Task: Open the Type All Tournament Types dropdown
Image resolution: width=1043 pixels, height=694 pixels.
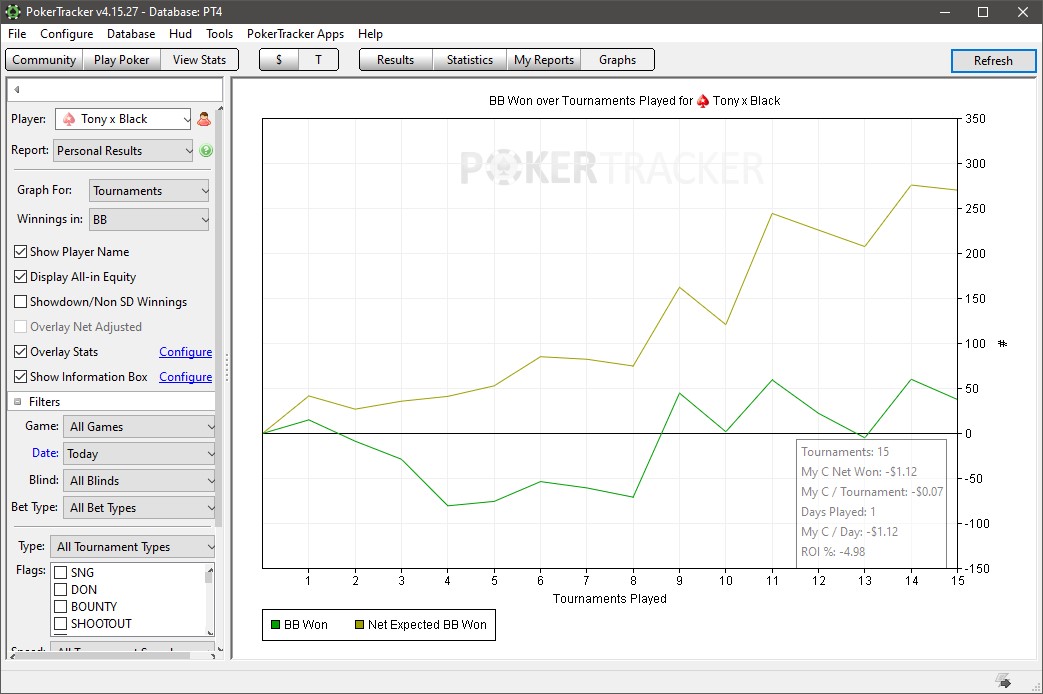Action: pos(134,547)
